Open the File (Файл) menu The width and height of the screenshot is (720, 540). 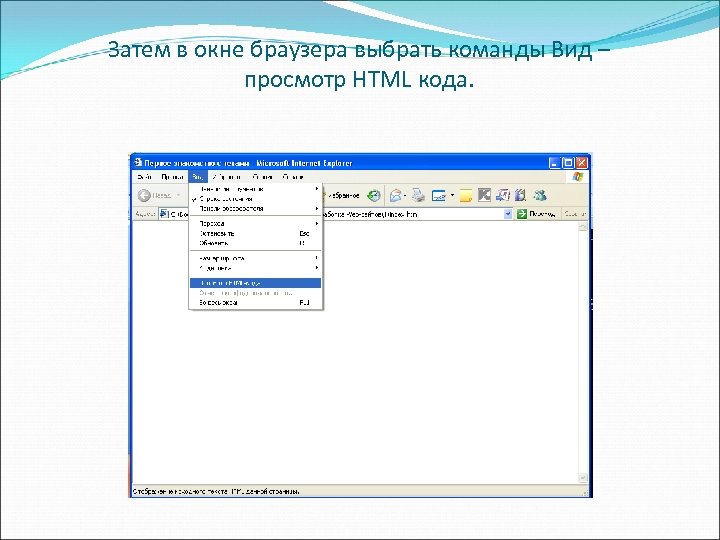pyautogui.click(x=145, y=177)
